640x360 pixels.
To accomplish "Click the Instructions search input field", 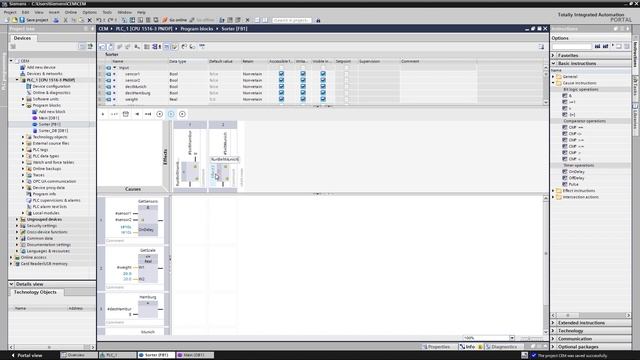I will pyautogui.click(x=571, y=47).
